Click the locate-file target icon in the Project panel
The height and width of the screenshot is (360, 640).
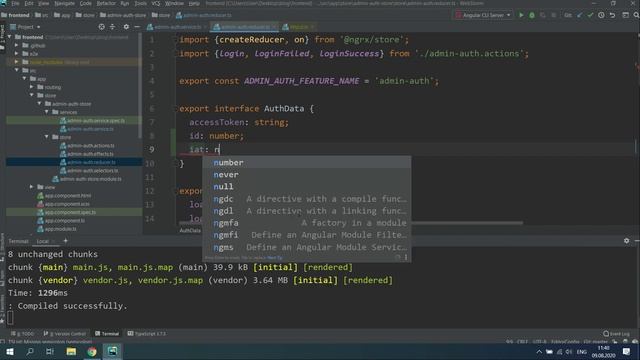[x=101, y=27]
